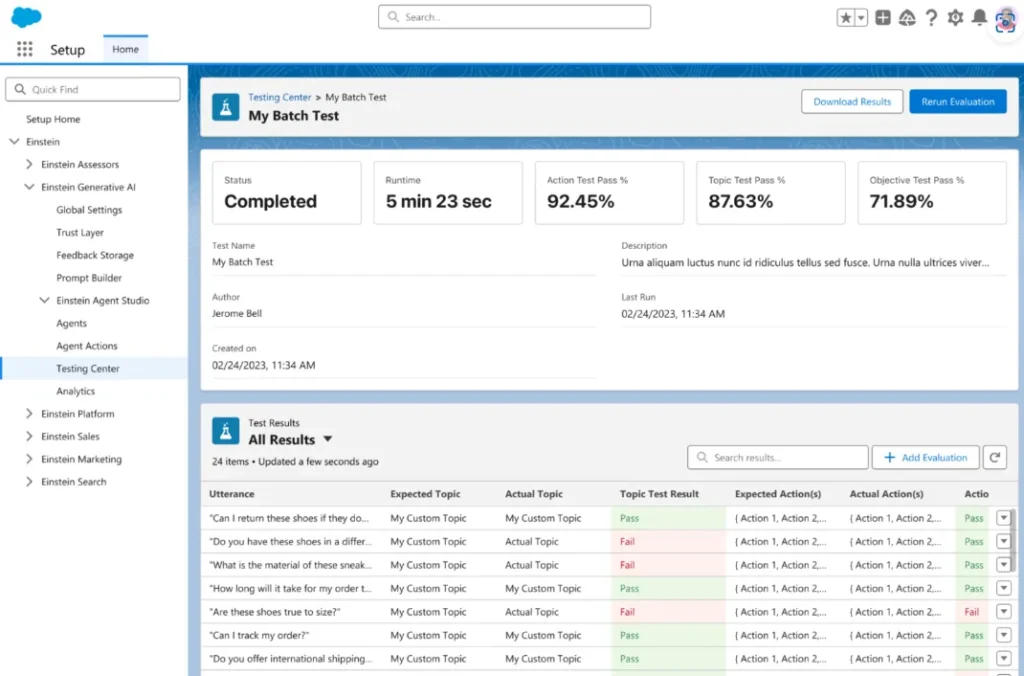Screen dimensions: 1024x676
Task: Open Prompt Builder in the sidebar
Action: click(89, 278)
